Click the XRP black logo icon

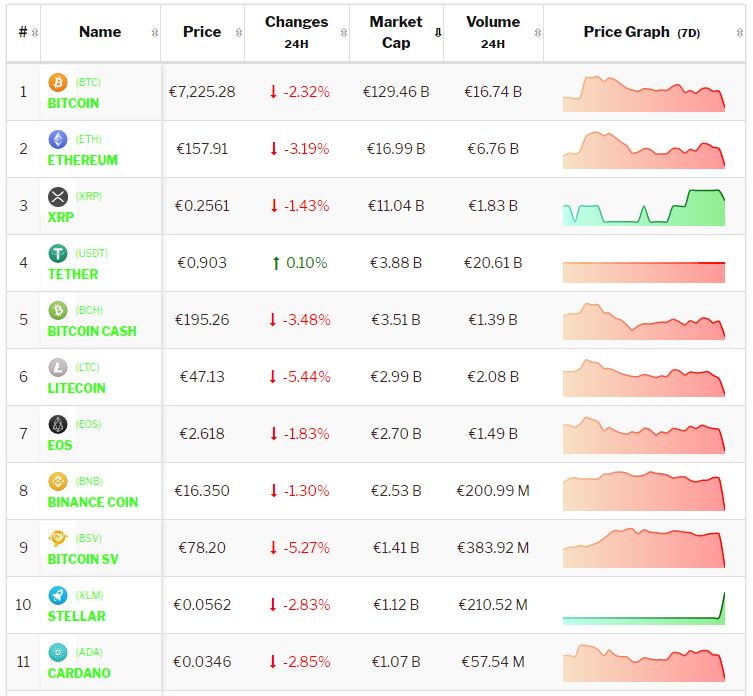click(x=58, y=196)
